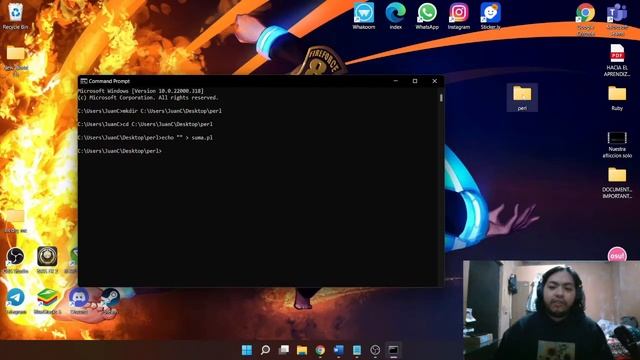The height and width of the screenshot is (360, 640).
Task: Open the Windows Start menu
Action: click(247, 350)
